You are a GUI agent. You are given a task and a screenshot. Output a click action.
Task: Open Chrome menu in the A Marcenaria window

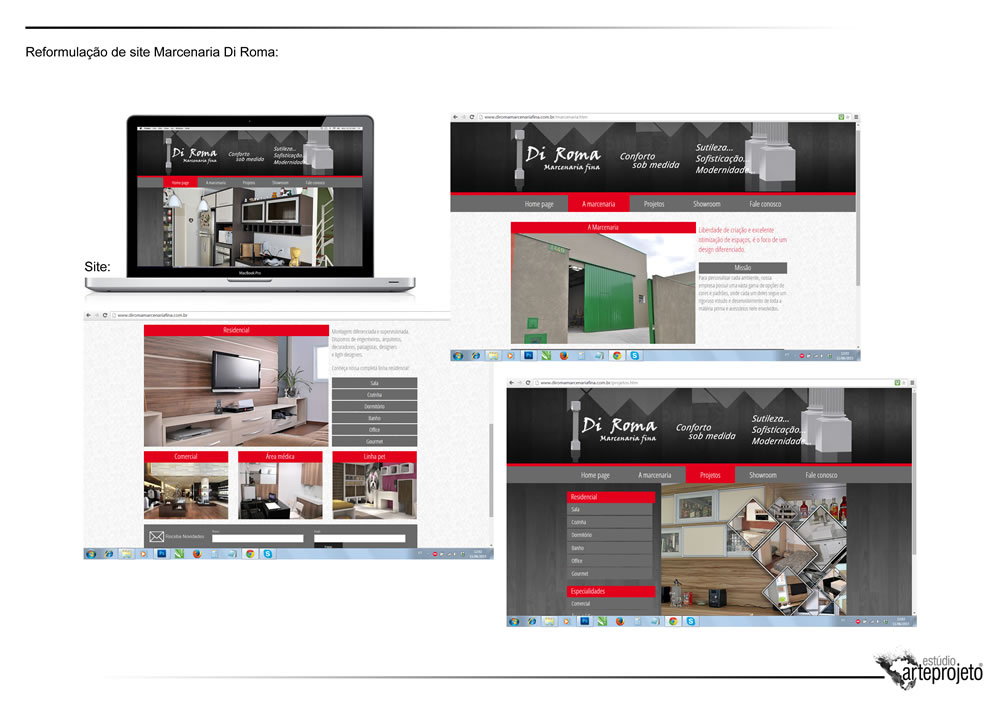[x=856, y=117]
